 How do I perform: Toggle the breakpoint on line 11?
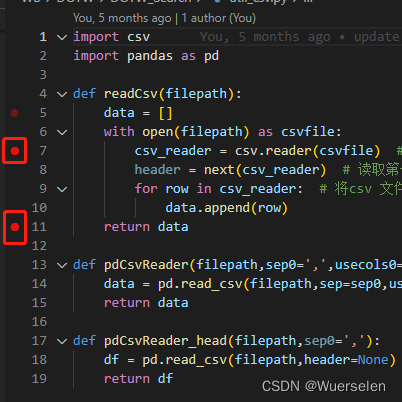15,227
